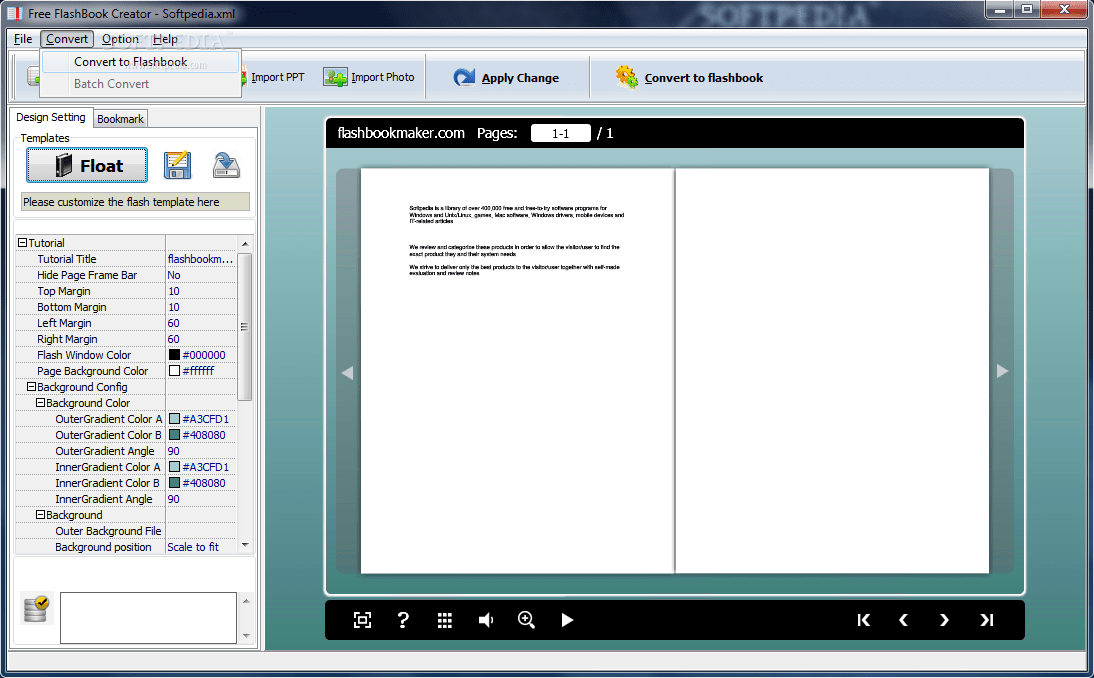Click the load template settings icon
Screen dimensions: 1094x678
tap(226, 165)
